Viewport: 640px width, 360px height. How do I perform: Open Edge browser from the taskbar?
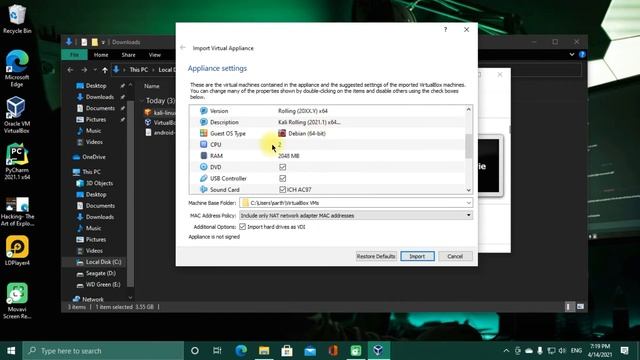coord(241,351)
